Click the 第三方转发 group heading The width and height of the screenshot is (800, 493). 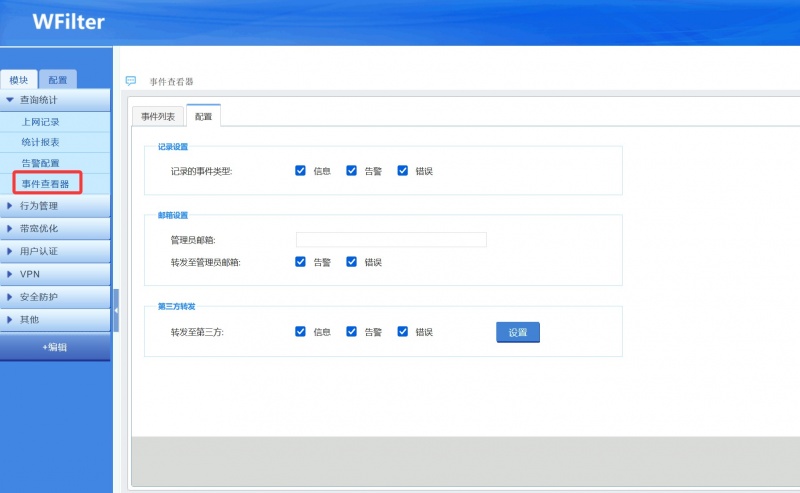[177, 306]
